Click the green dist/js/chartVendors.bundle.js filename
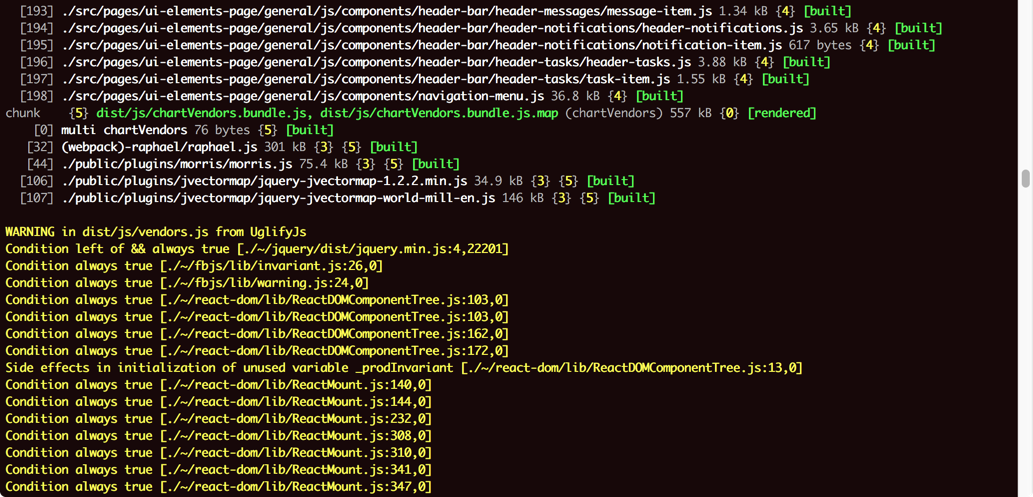1033x497 pixels. pyautogui.click(x=203, y=113)
